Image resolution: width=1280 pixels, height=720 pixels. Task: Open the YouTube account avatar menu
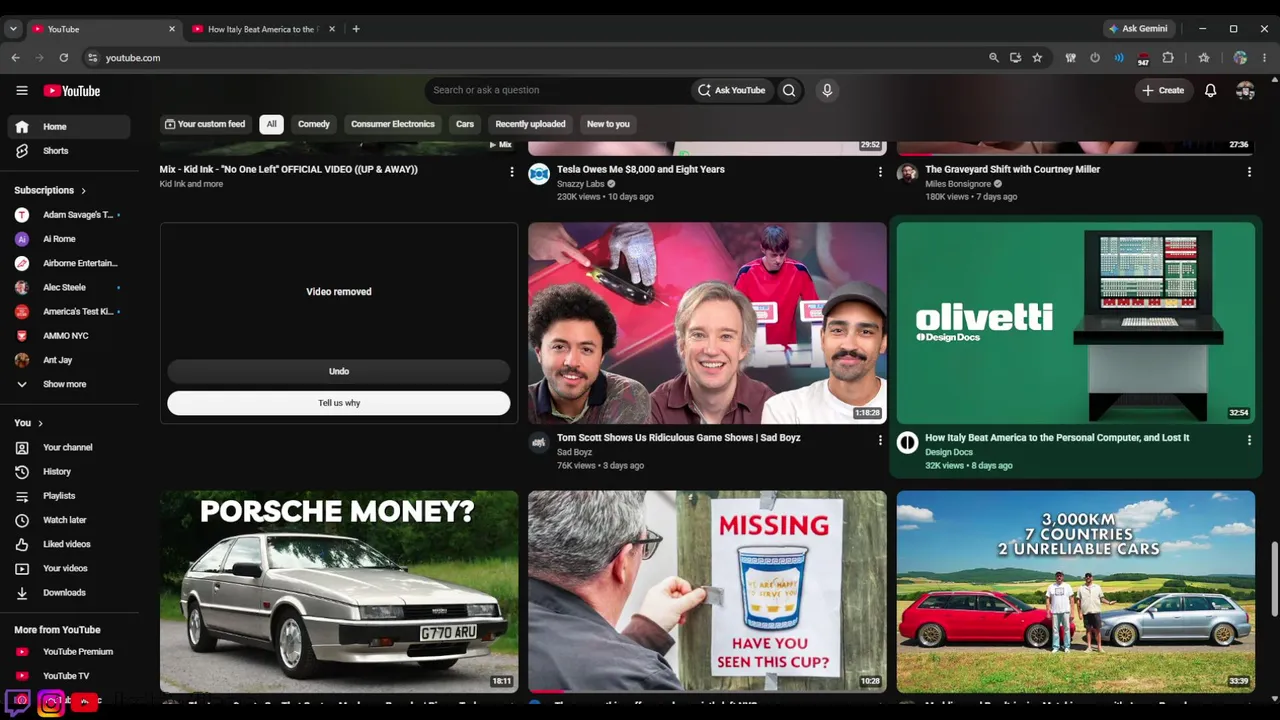coord(1245,90)
